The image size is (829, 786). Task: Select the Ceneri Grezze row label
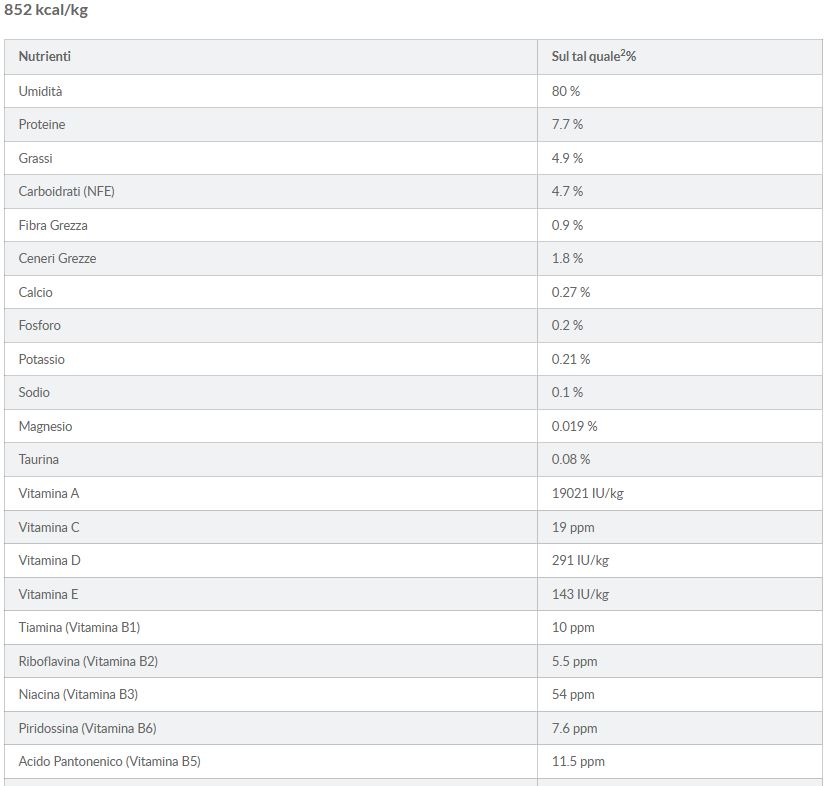(57, 259)
